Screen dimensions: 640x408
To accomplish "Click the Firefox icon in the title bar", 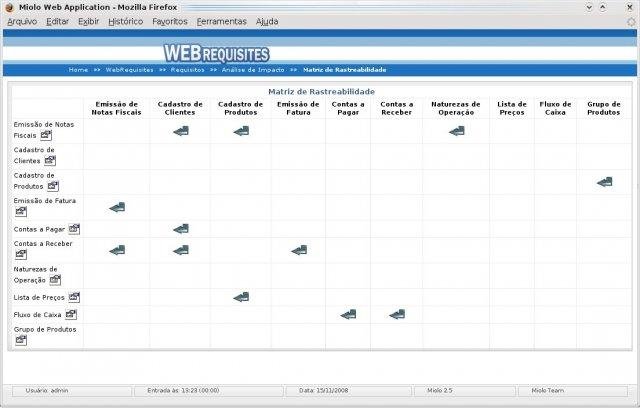I will tap(9, 7).
